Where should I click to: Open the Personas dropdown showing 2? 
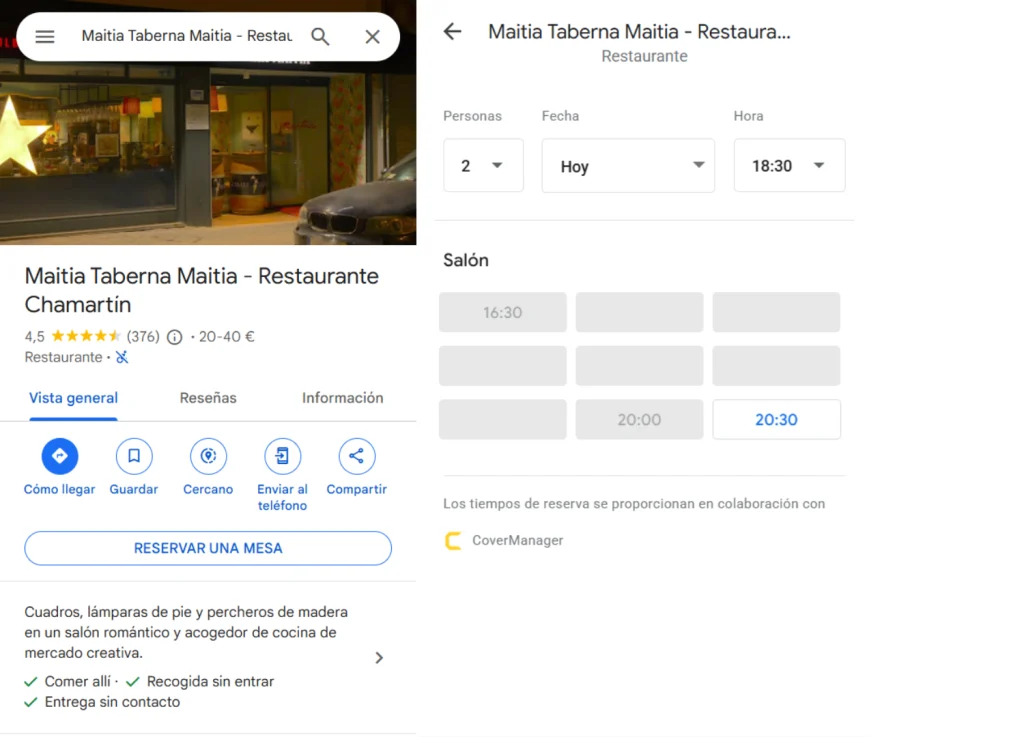483,166
